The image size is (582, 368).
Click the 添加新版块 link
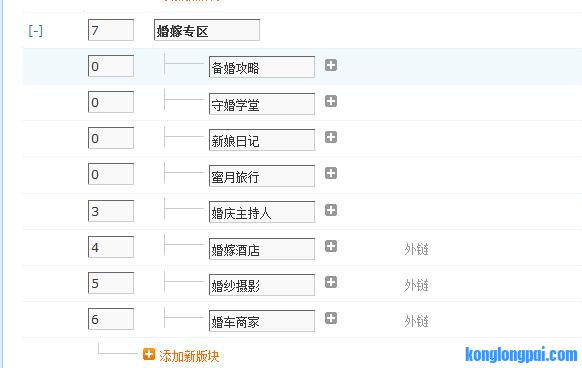tap(189, 356)
